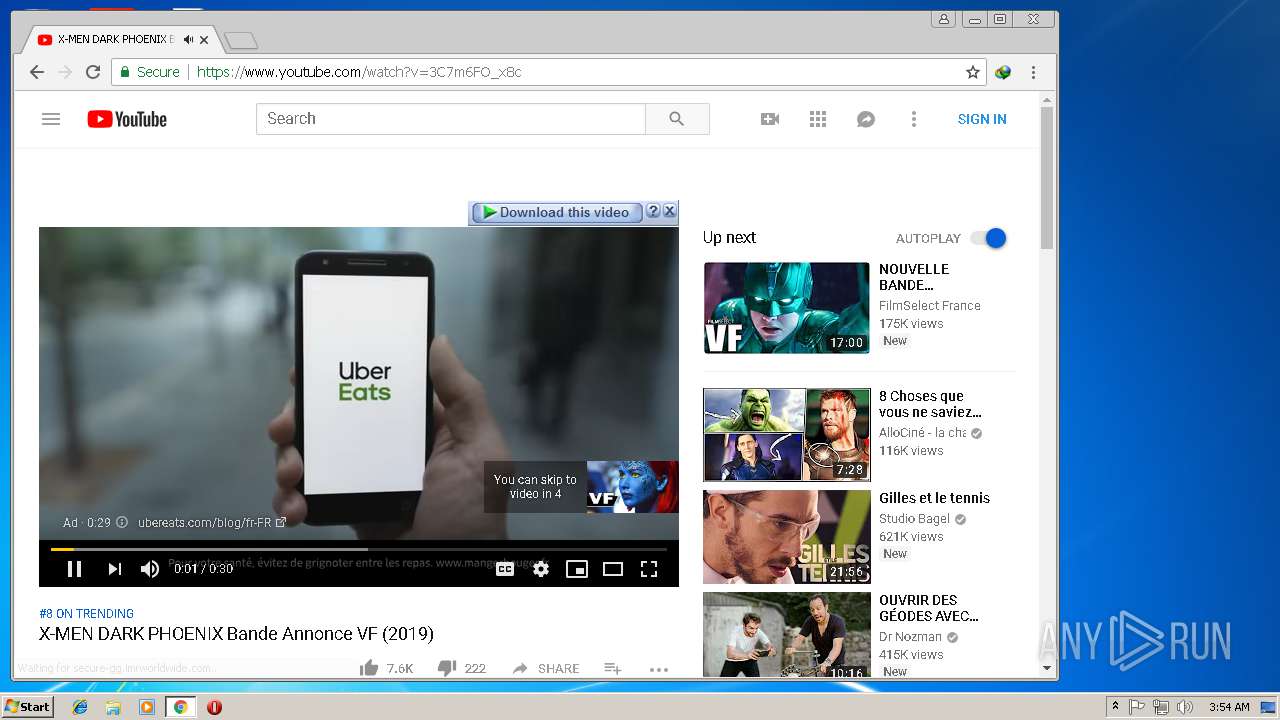Open Gilles et le tennis thumbnail
This screenshot has width=1280, height=720.
click(x=787, y=537)
